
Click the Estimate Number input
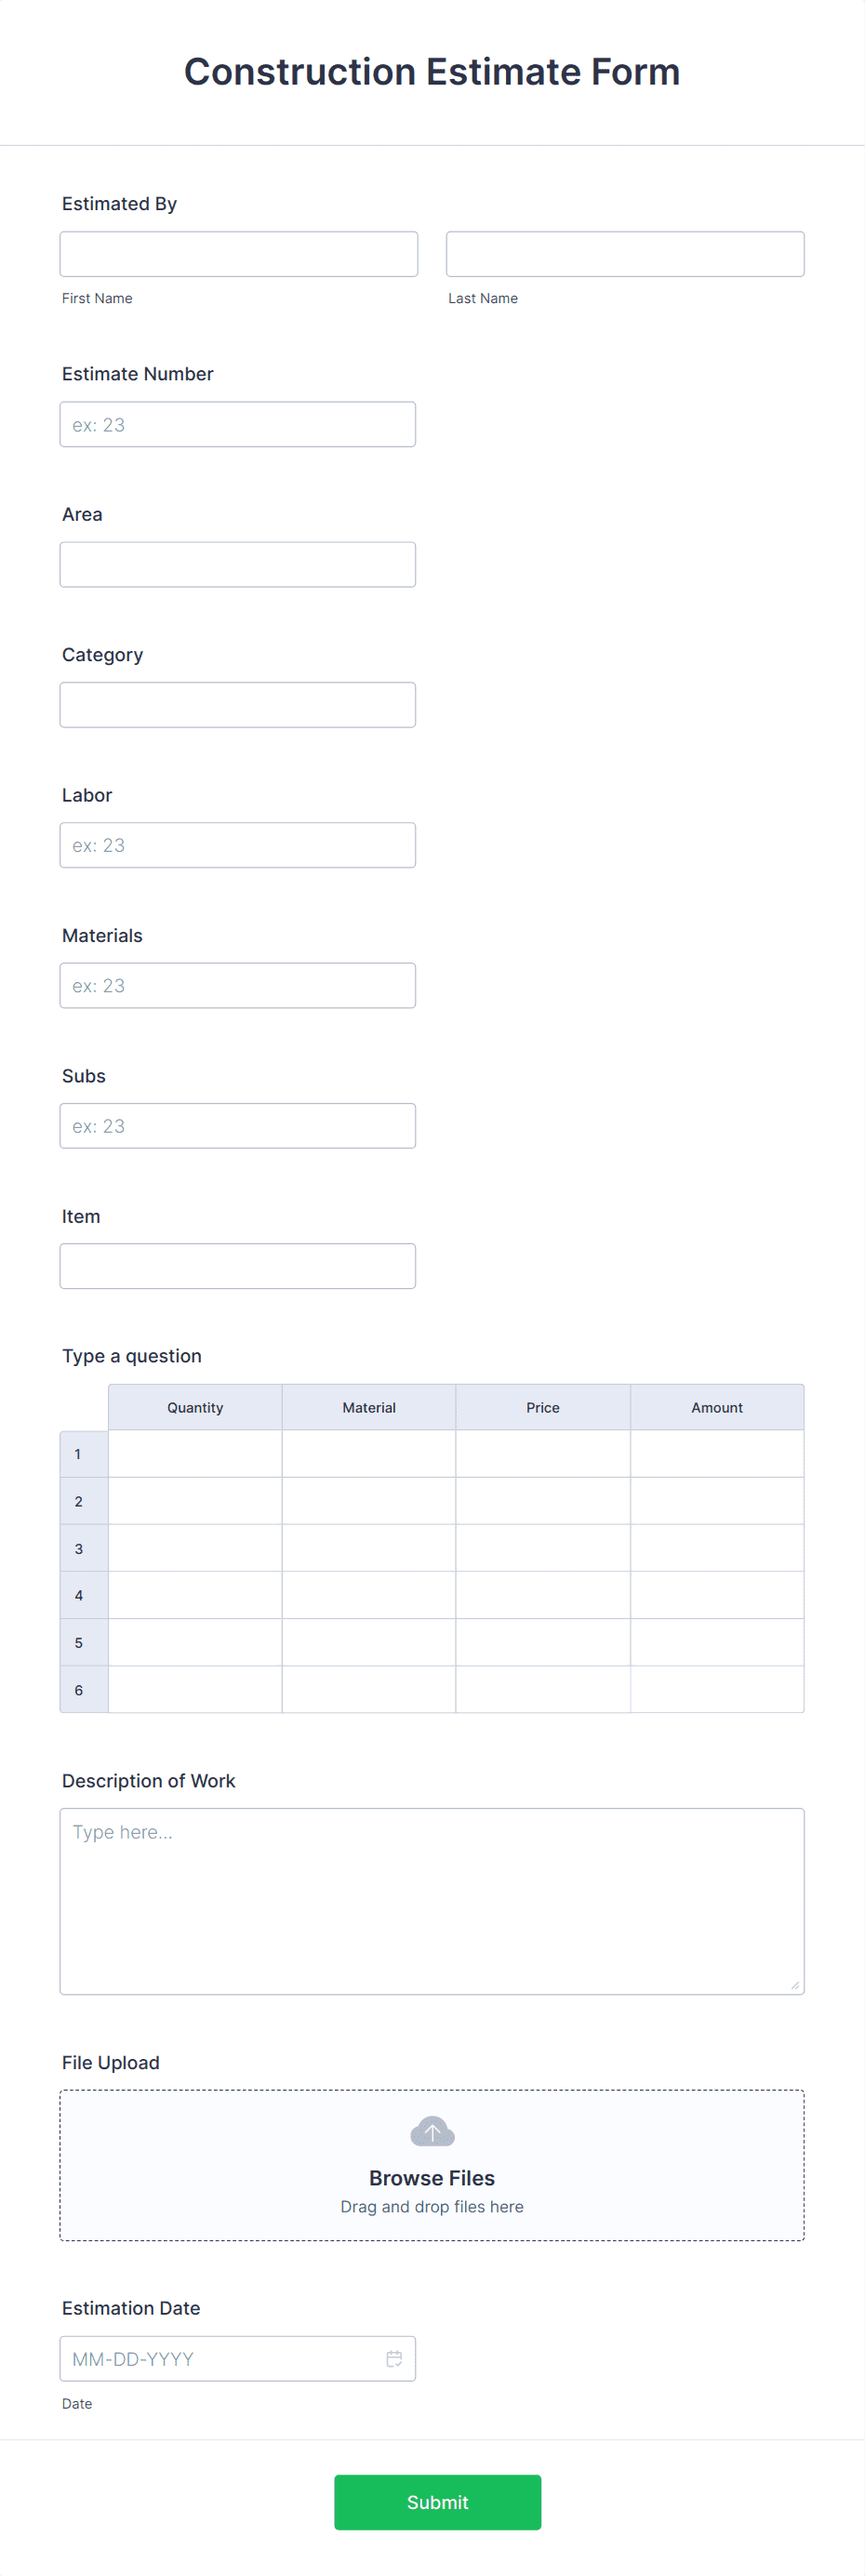coord(238,424)
